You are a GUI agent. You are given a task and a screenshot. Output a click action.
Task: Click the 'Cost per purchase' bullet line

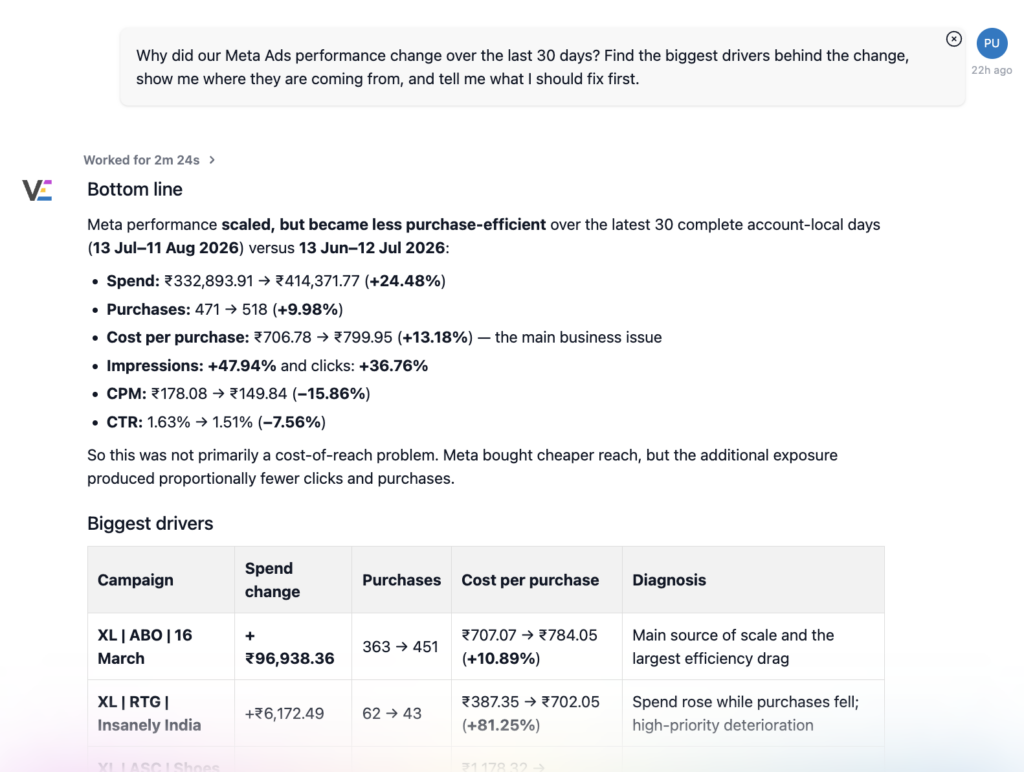[384, 337]
